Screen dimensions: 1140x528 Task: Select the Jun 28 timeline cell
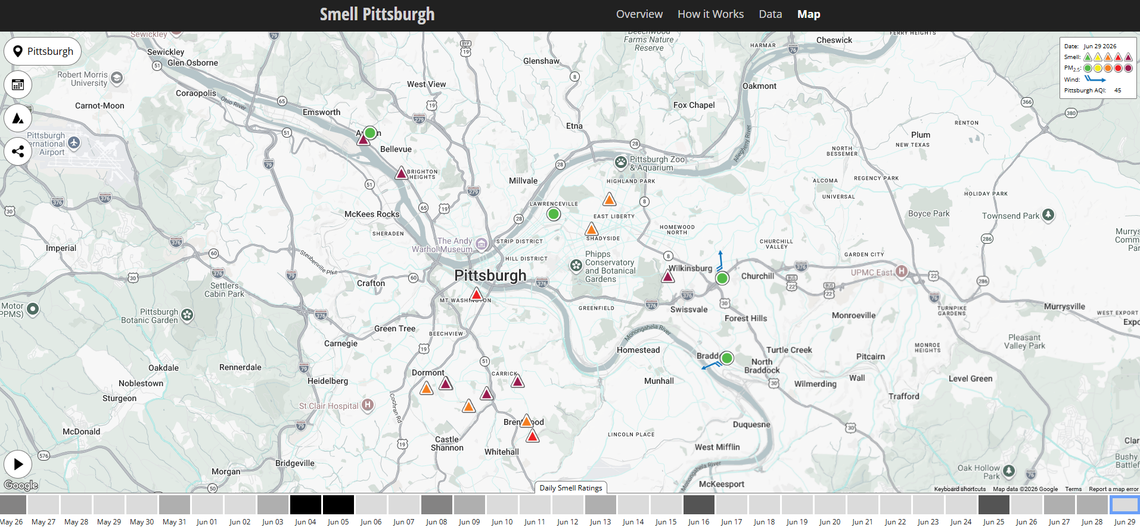pyautogui.click(x=1092, y=505)
